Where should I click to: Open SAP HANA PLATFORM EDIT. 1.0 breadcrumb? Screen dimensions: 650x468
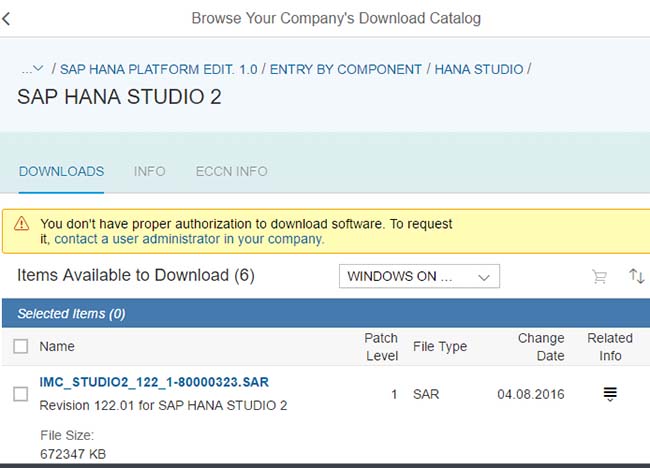click(159, 69)
